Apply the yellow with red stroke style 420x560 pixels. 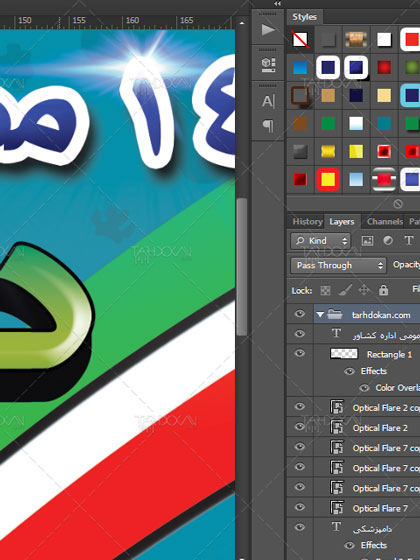coord(328,179)
